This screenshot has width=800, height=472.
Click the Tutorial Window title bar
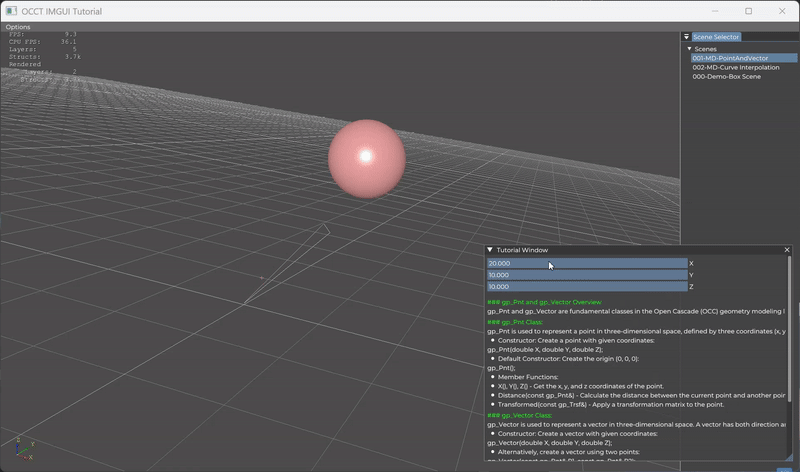pyautogui.click(x=638, y=250)
